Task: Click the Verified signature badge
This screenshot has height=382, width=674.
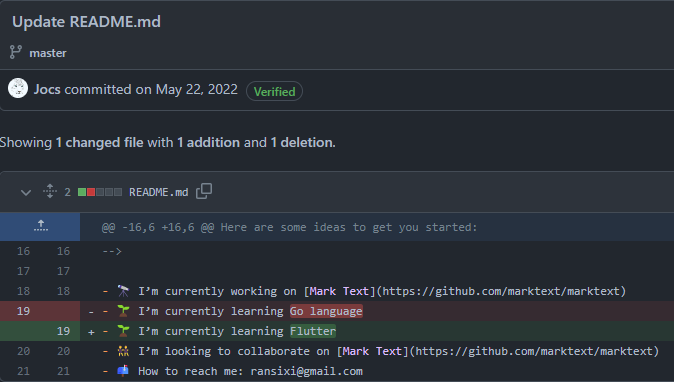Action: 274,92
